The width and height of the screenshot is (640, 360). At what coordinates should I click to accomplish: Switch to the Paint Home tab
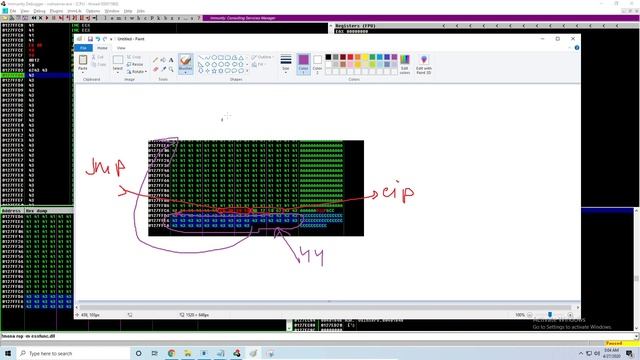pos(102,48)
